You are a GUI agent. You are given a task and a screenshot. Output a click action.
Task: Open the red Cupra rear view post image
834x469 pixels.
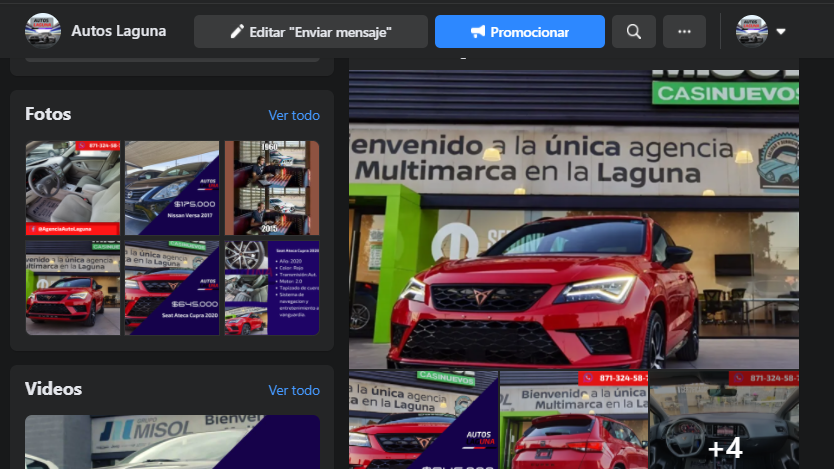click(x=574, y=420)
